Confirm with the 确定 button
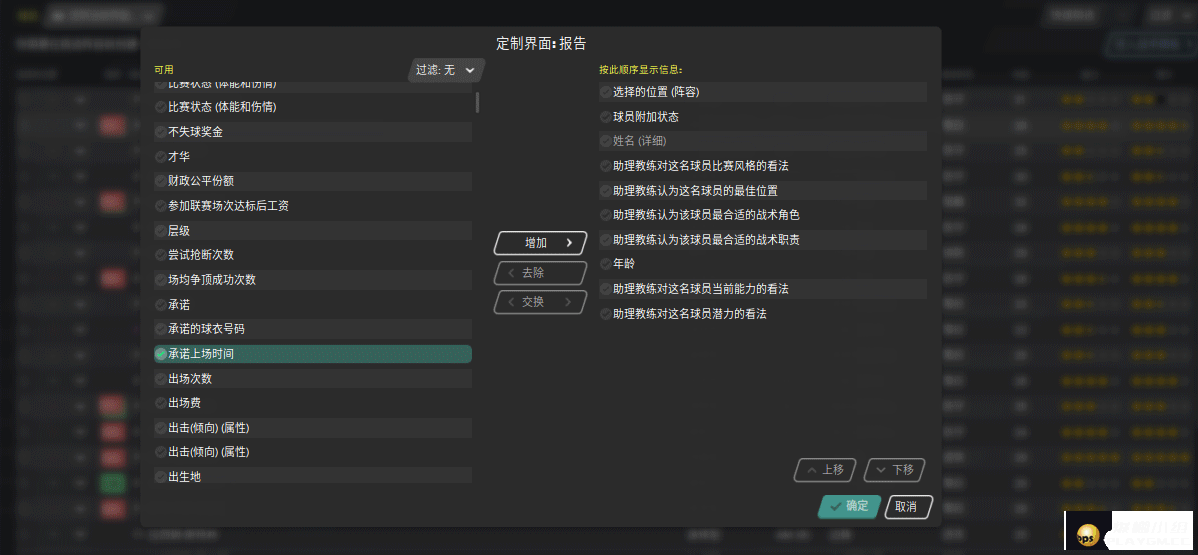1198x555 pixels. click(850, 506)
